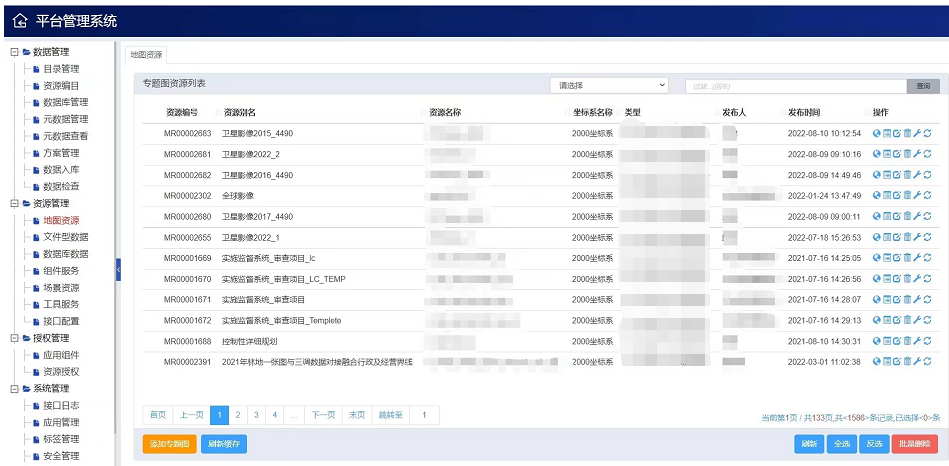Open detail window icon for MR00002683 row
This screenshot has width=949, height=466.
(887, 133)
